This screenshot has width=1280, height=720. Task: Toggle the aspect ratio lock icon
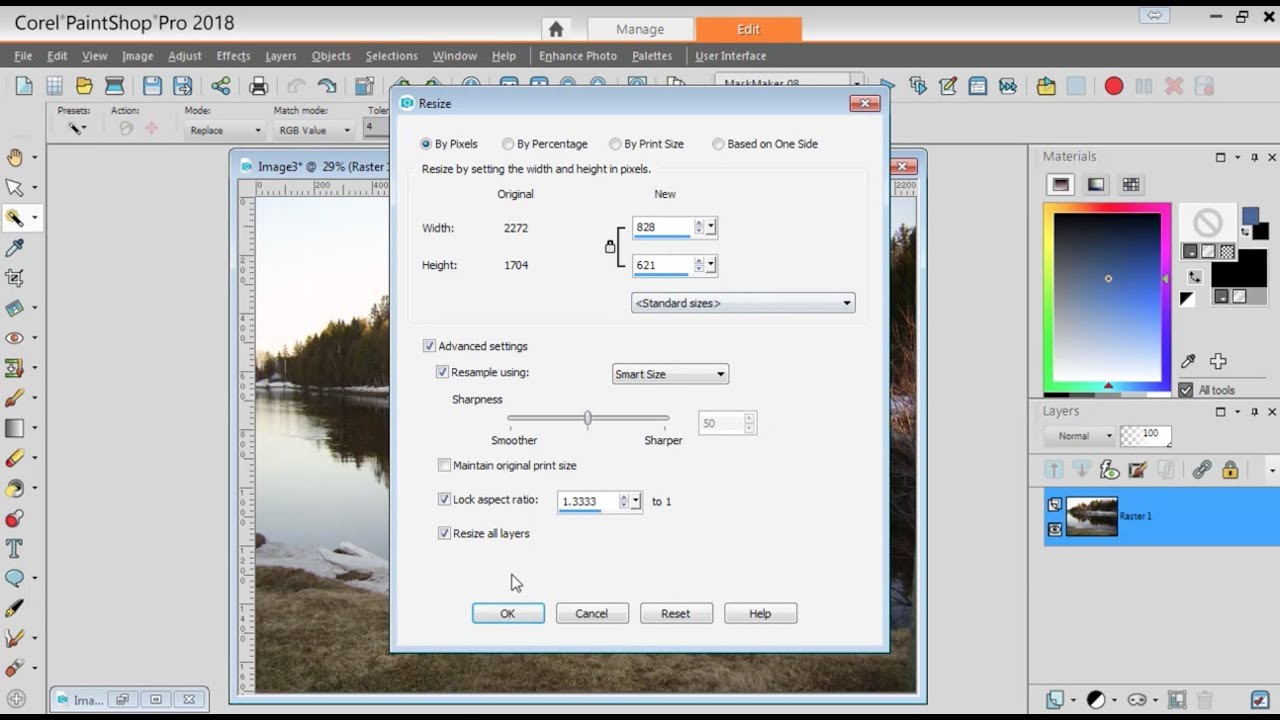pyautogui.click(x=610, y=246)
